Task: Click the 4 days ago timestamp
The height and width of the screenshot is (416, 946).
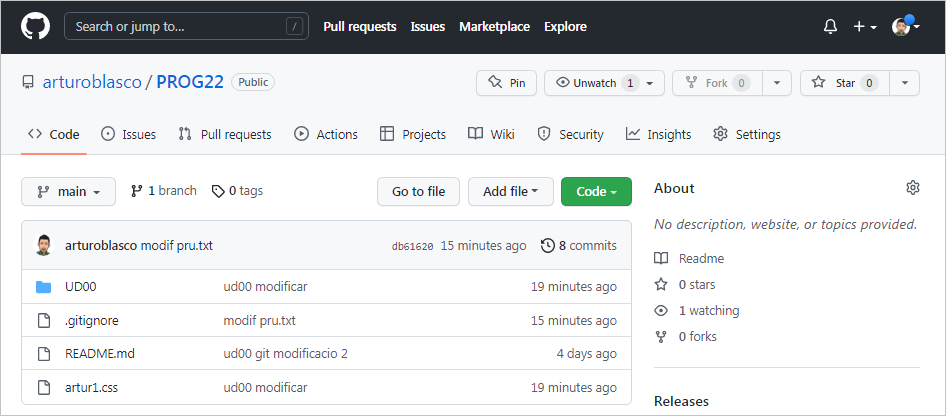Action: click(586, 354)
